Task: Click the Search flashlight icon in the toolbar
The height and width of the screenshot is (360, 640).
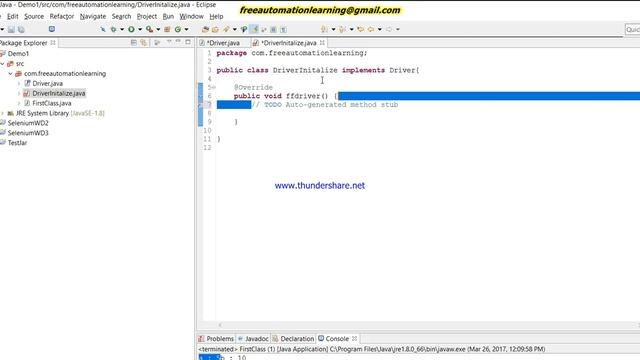Action: tap(226, 29)
